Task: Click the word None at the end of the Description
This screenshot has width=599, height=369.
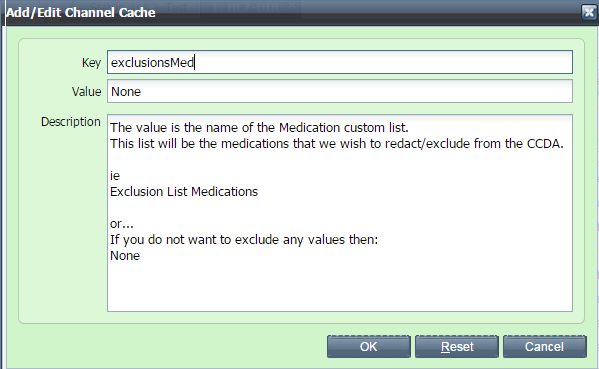Action: [125, 256]
